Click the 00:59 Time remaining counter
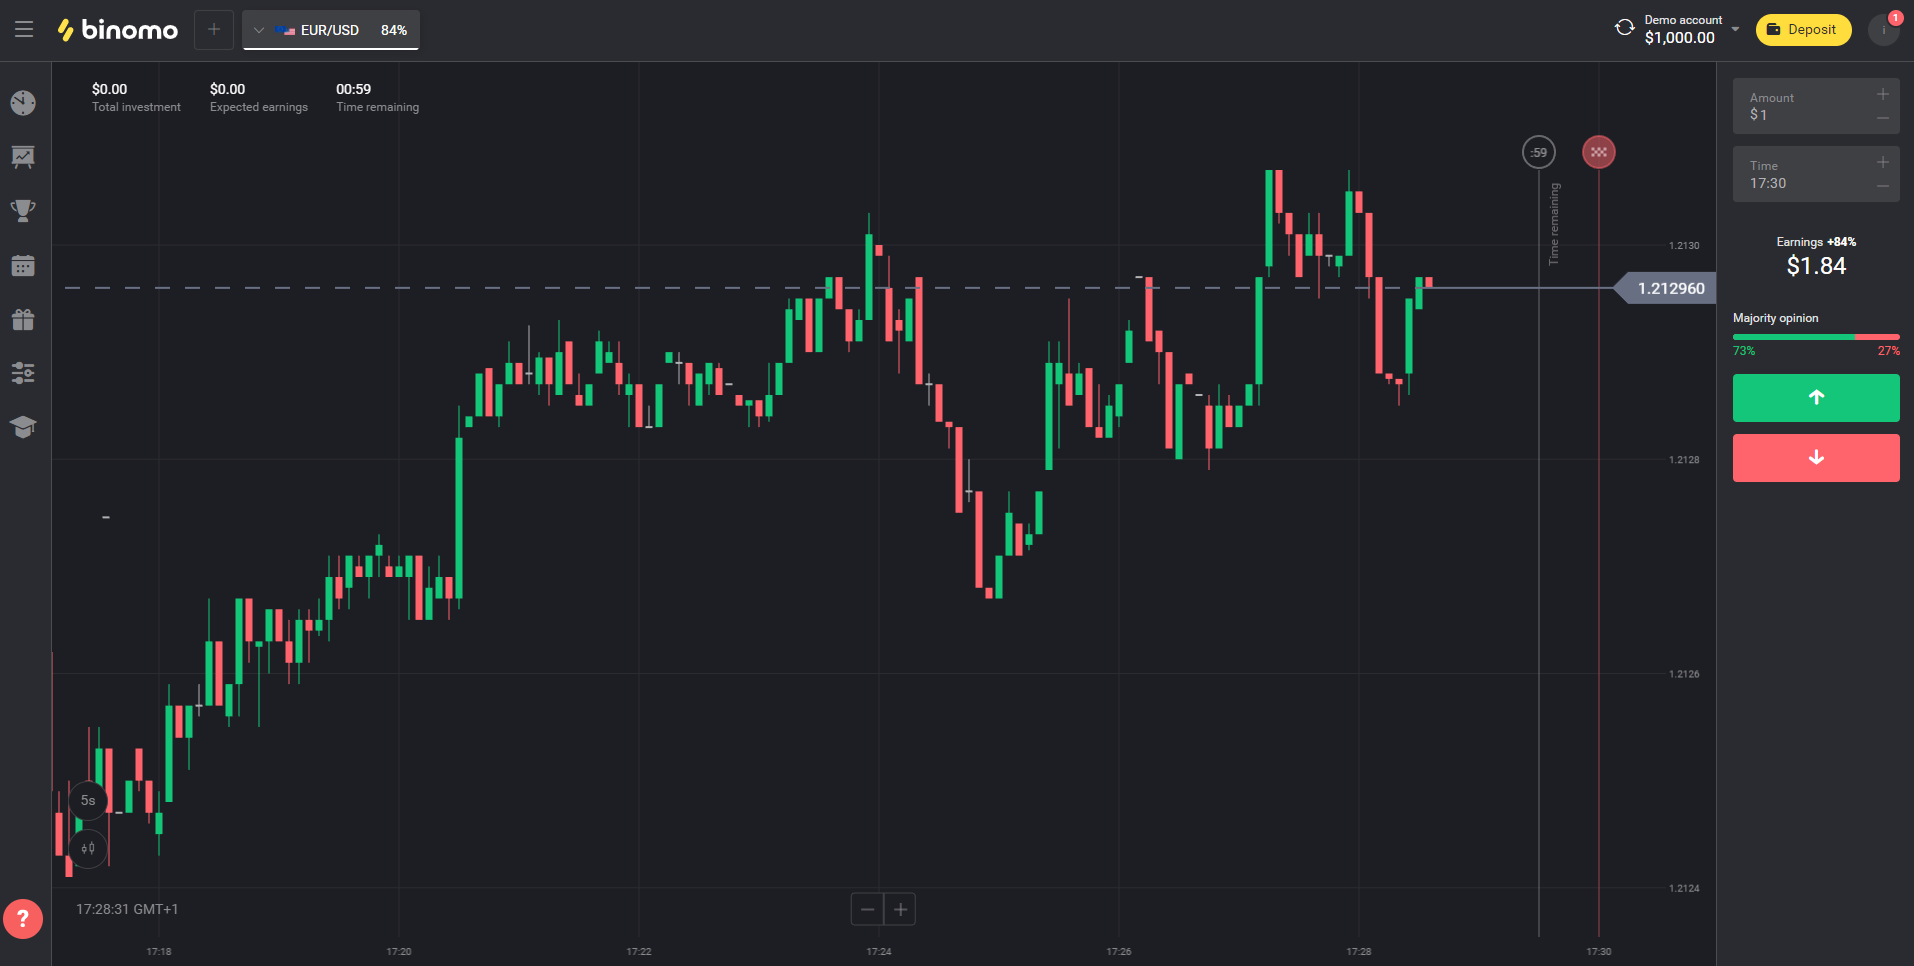The width and height of the screenshot is (1914, 966). [x=354, y=89]
